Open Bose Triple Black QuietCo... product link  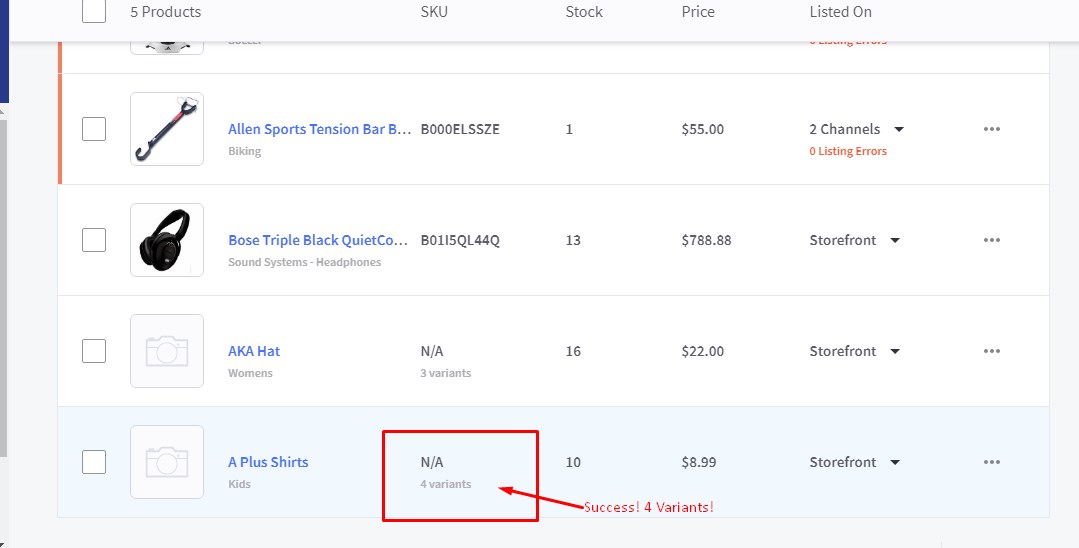click(319, 240)
